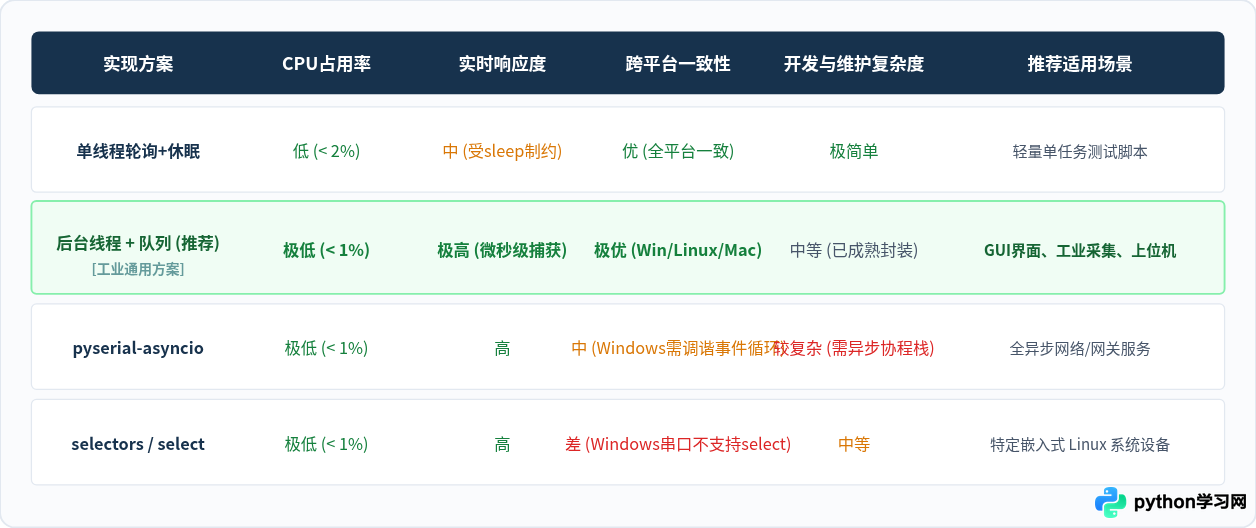Screen dimensions: 1256x528
Task: Click the '低 (< 2%)' CPU cell
Action: (x=326, y=151)
